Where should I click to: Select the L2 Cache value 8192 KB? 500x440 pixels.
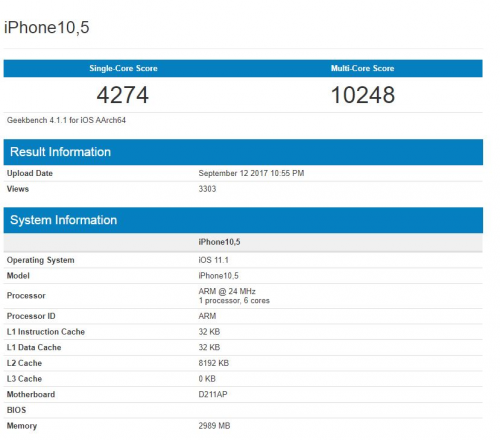tap(214, 363)
